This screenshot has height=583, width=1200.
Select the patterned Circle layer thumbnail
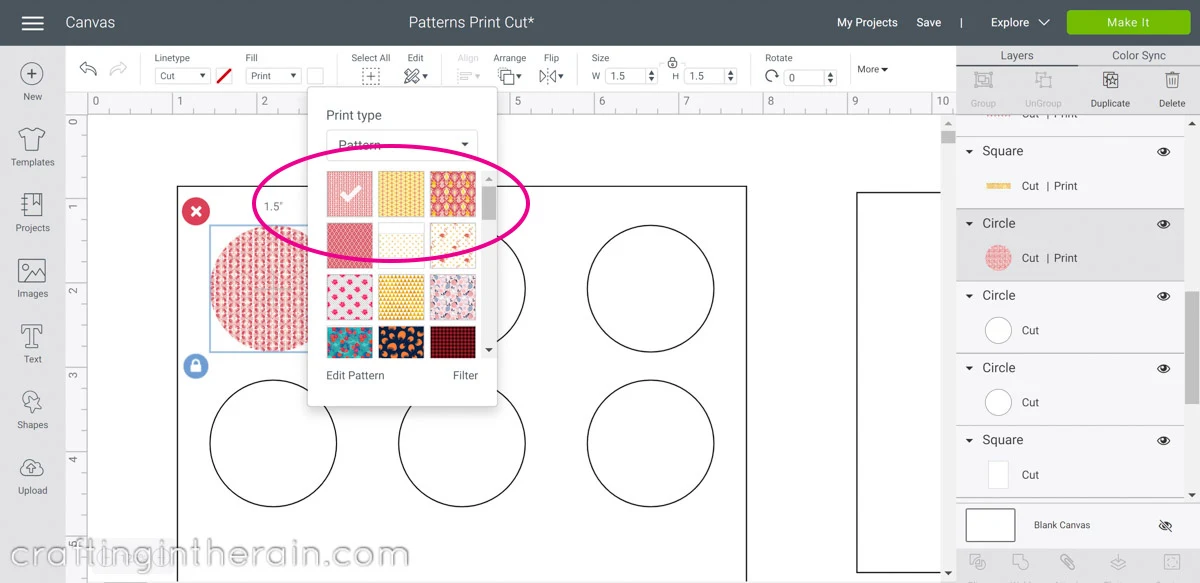click(999, 258)
